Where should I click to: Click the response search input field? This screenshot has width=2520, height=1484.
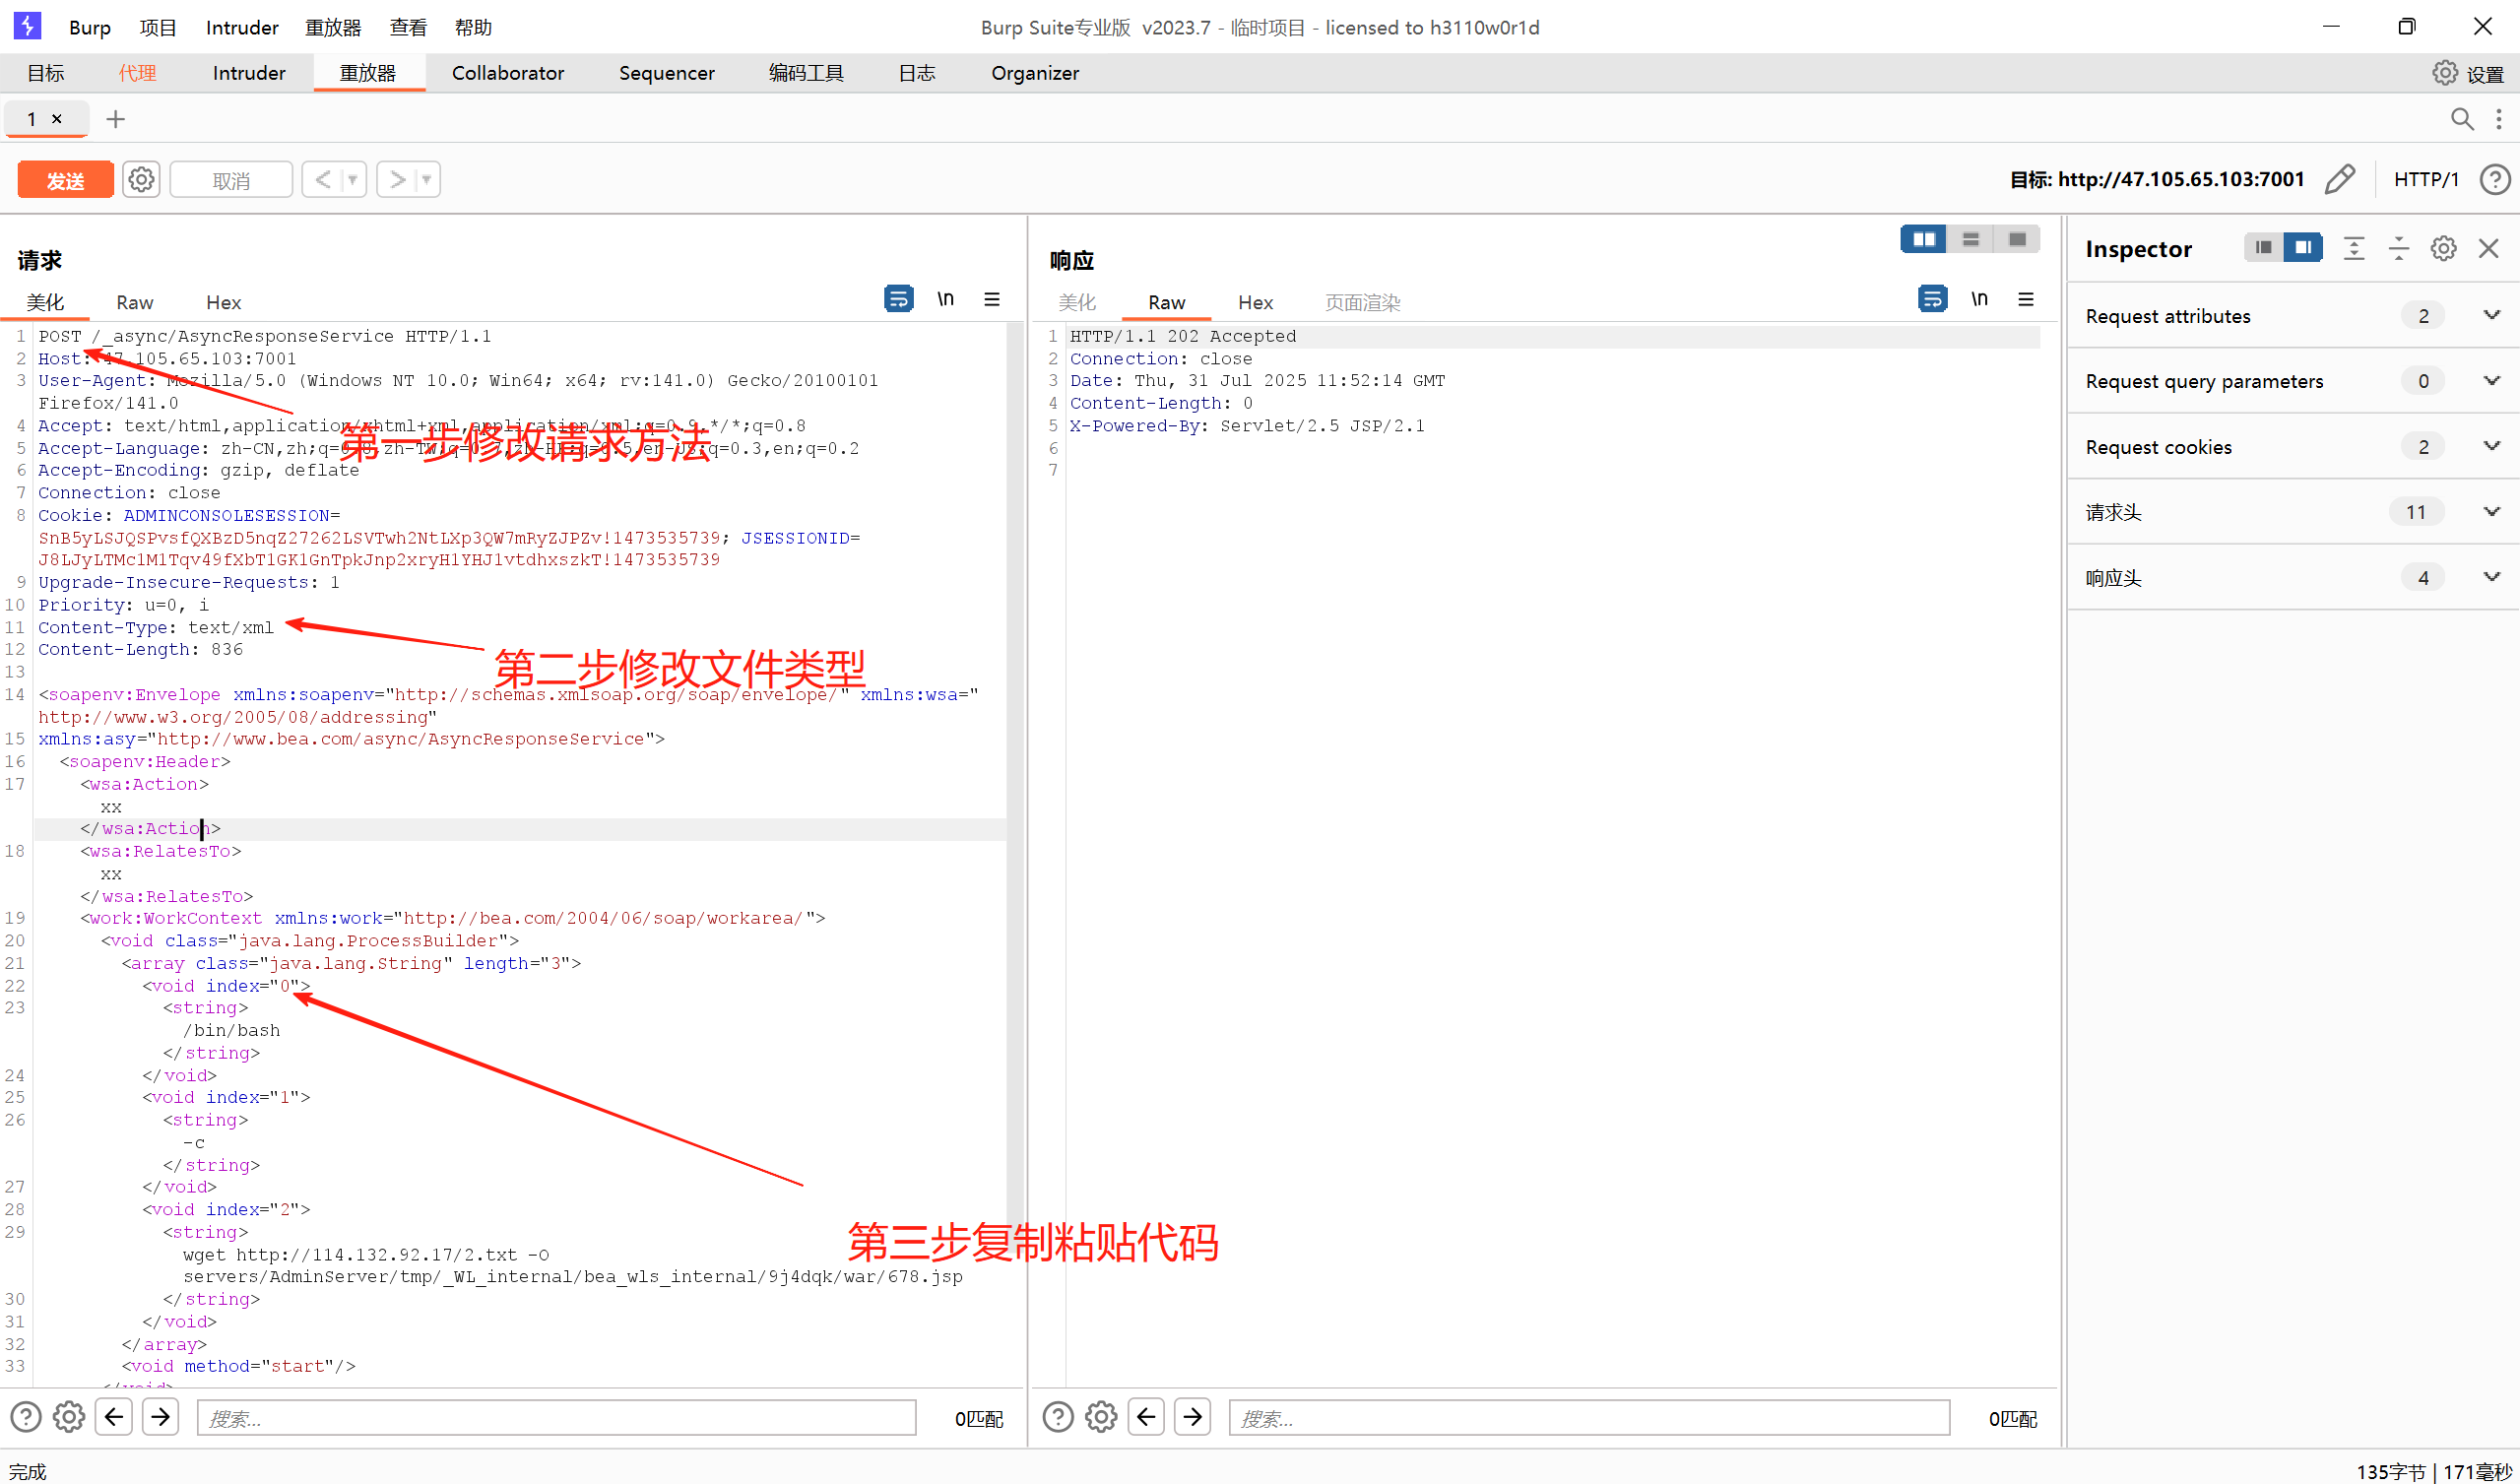(1589, 1418)
